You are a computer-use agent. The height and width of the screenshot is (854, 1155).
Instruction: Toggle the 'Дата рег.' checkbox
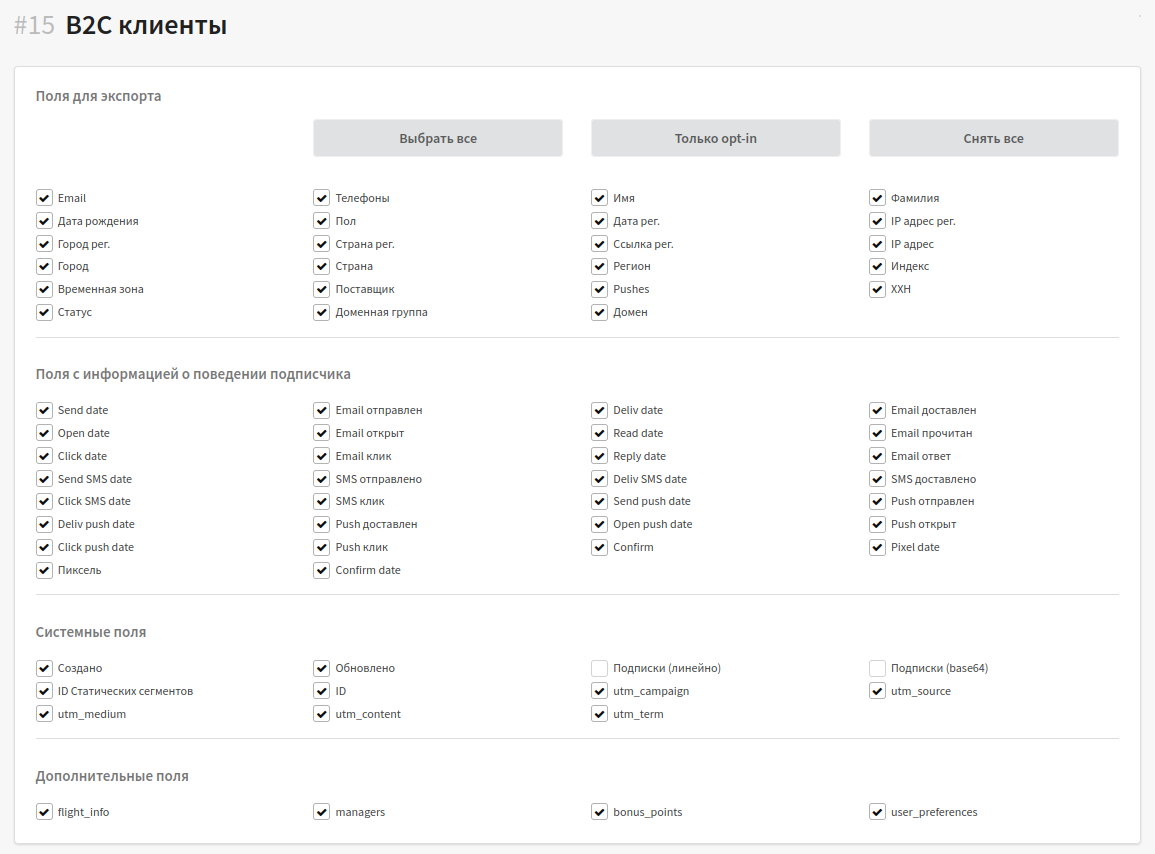click(599, 221)
